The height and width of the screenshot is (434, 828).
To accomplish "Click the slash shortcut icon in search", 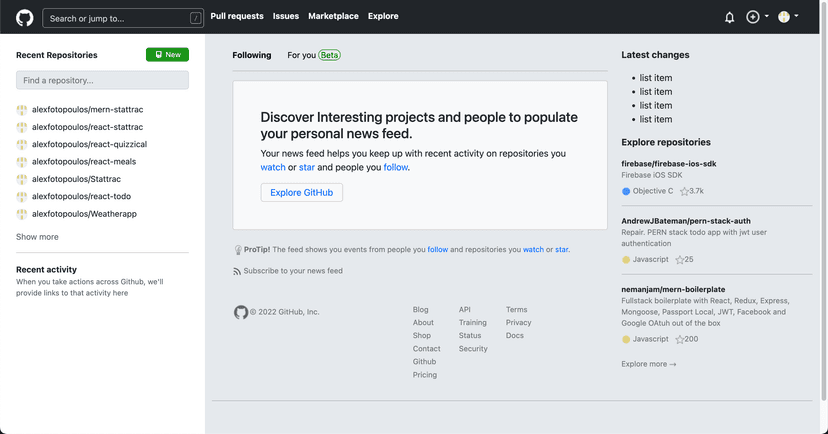I will (195, 18).
